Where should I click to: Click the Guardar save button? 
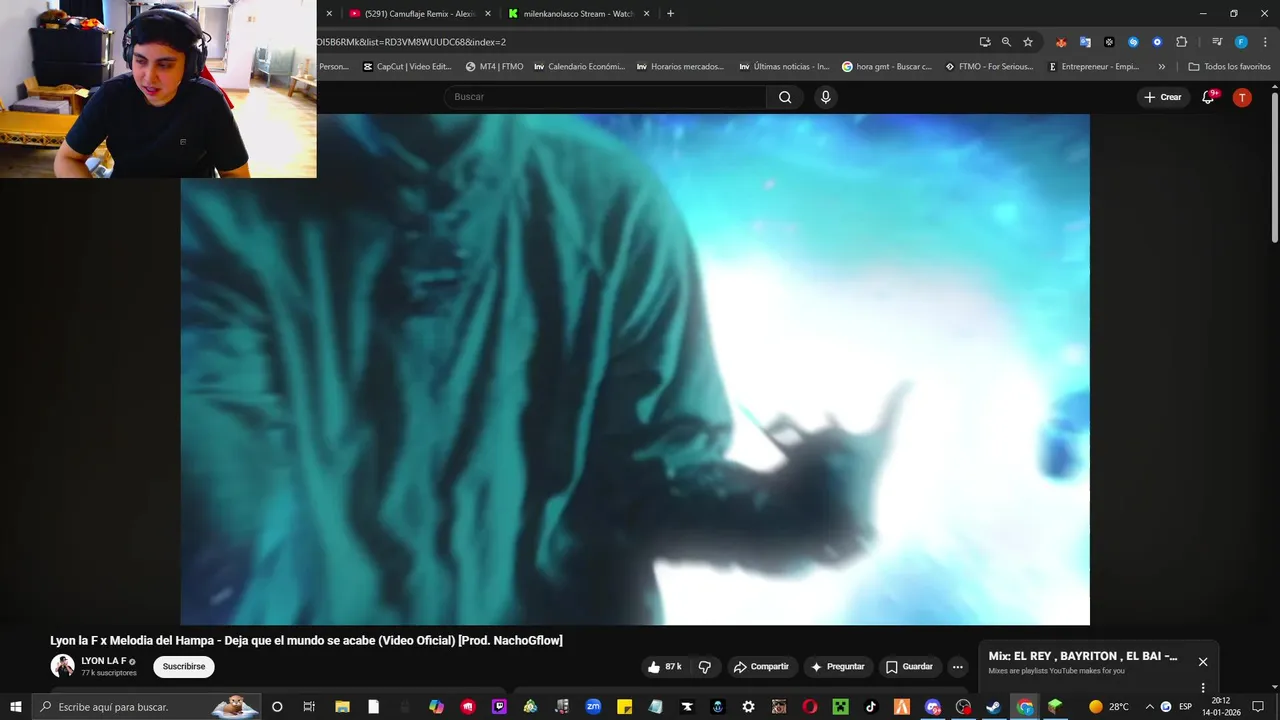point(909,667)
